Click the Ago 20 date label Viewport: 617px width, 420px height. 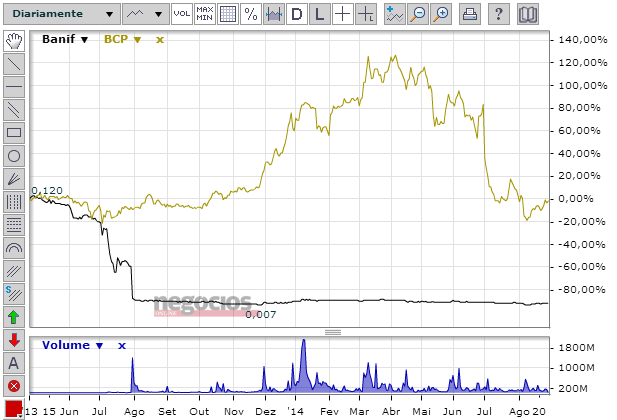(x=527, y=412)
